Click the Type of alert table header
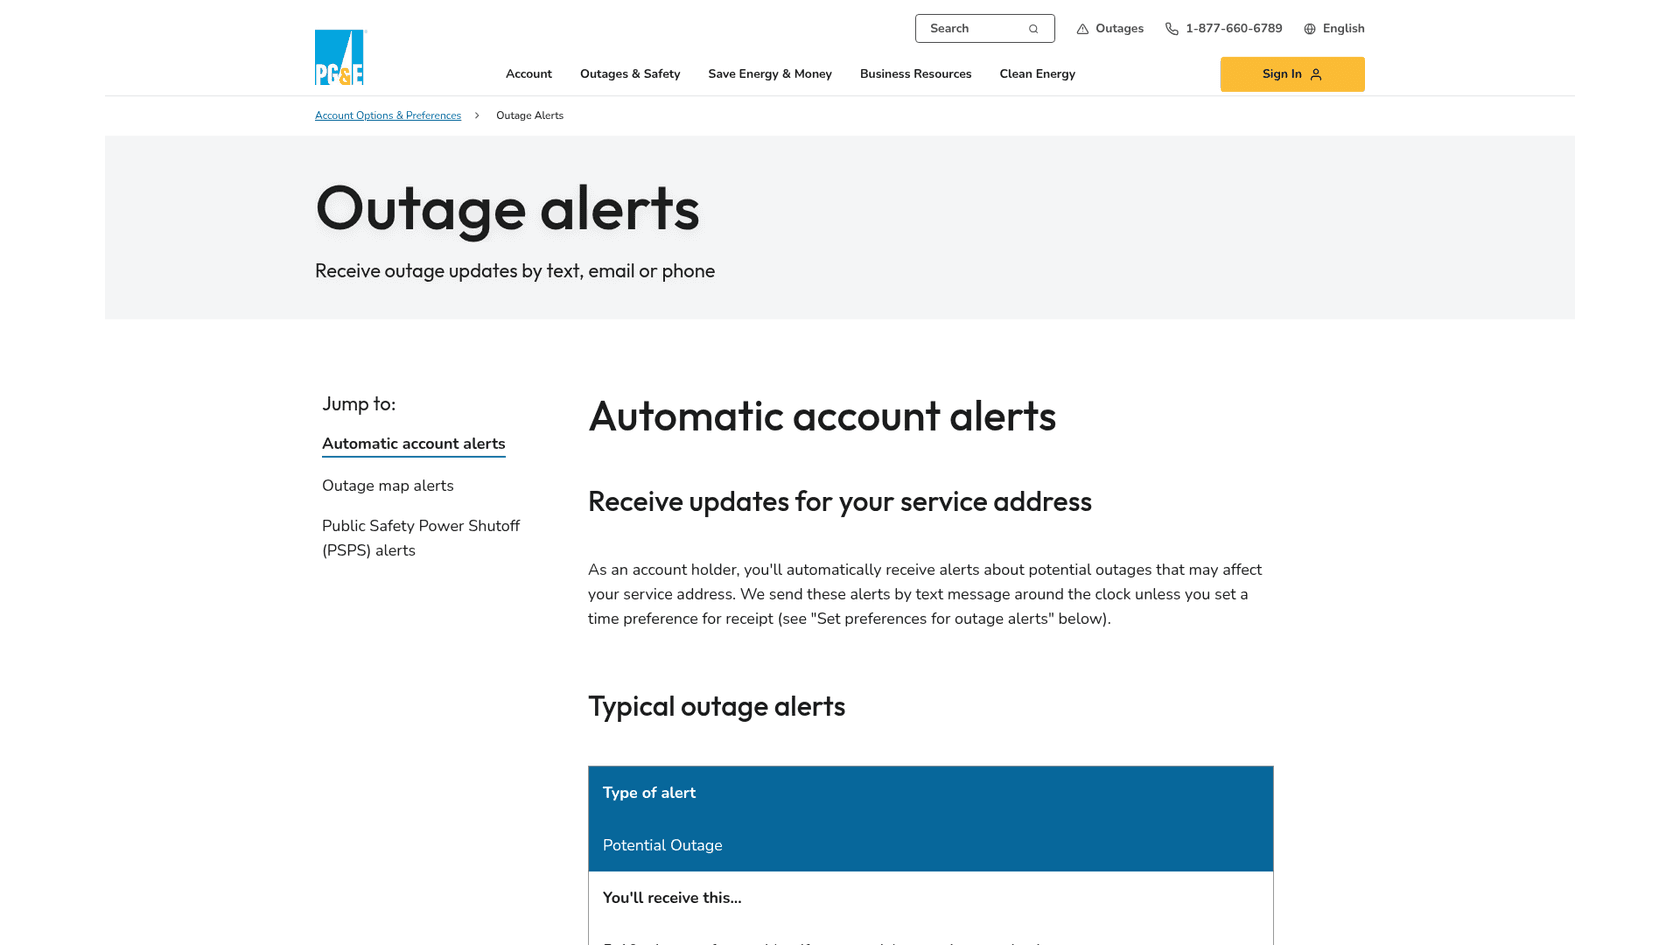Screen dimensions: 1680x945 point(649,793)
